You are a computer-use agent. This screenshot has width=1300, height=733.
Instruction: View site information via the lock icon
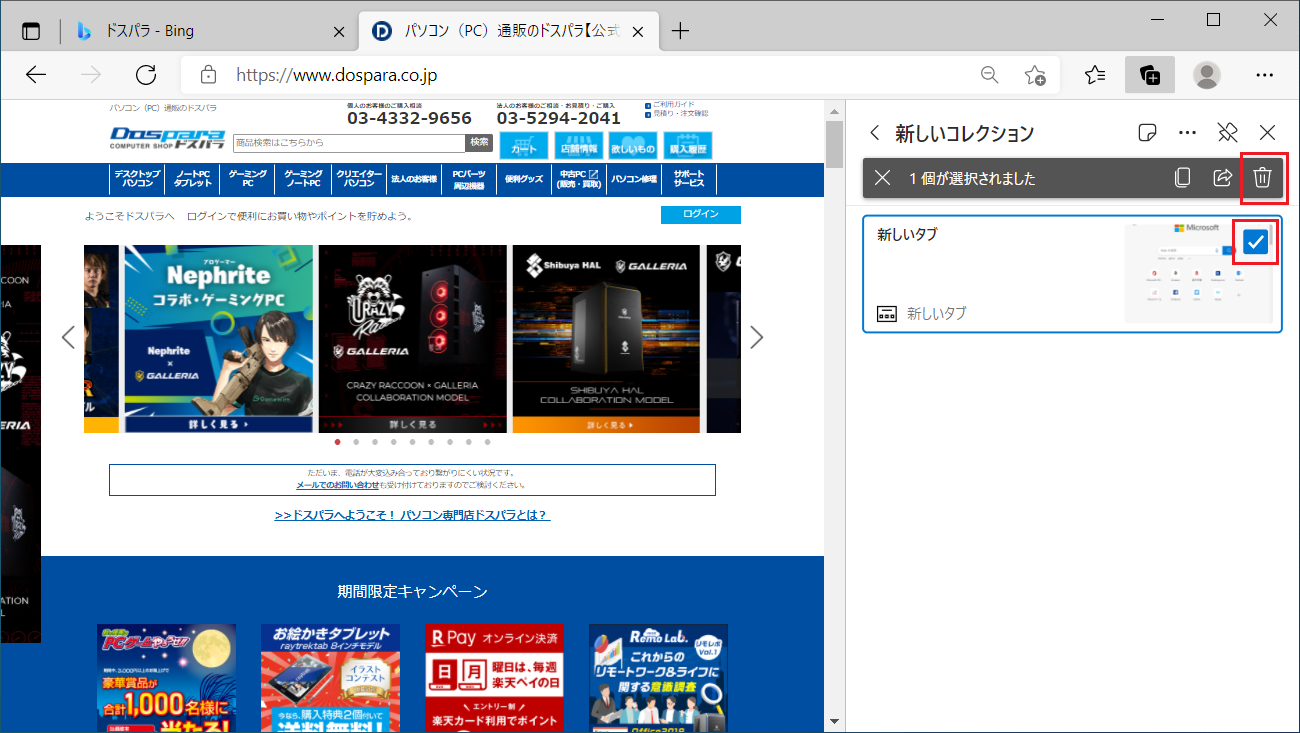pos(208,75)
